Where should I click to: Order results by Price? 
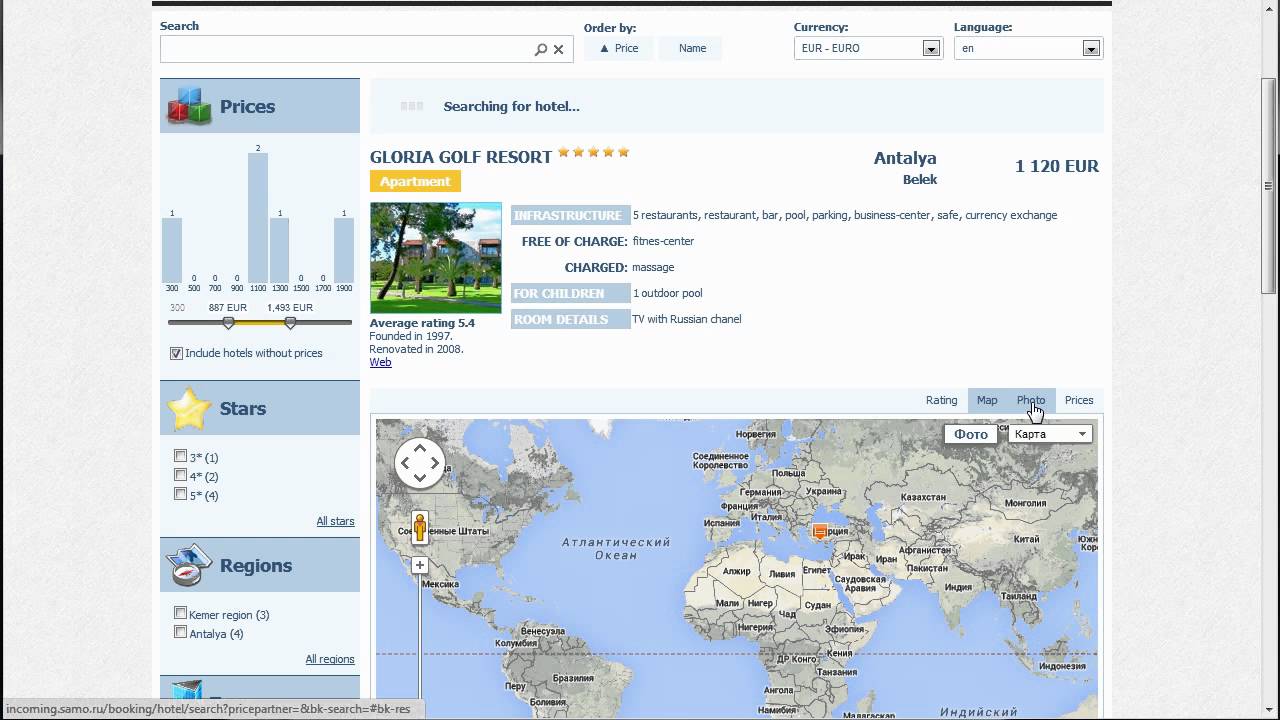[x=619, y=48]
